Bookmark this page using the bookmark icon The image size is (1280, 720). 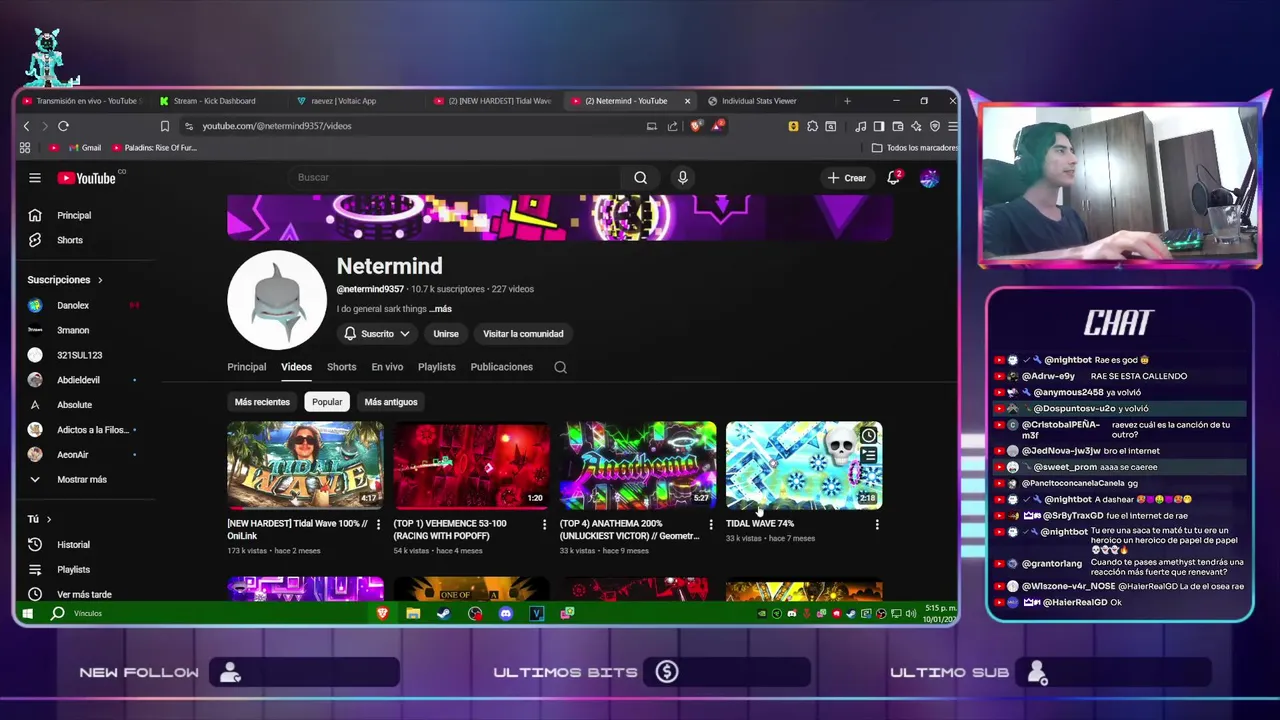tap(165, 126)
